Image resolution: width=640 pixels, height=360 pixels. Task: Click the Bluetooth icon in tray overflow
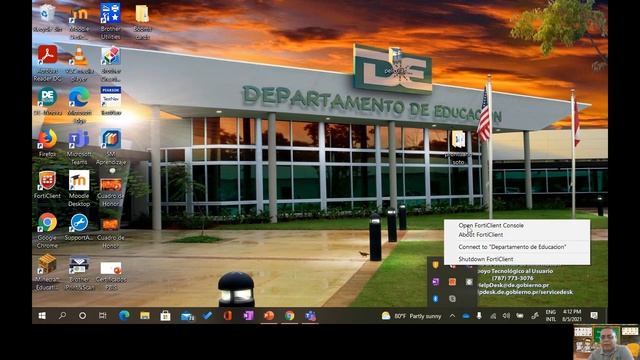click(436, 299)
